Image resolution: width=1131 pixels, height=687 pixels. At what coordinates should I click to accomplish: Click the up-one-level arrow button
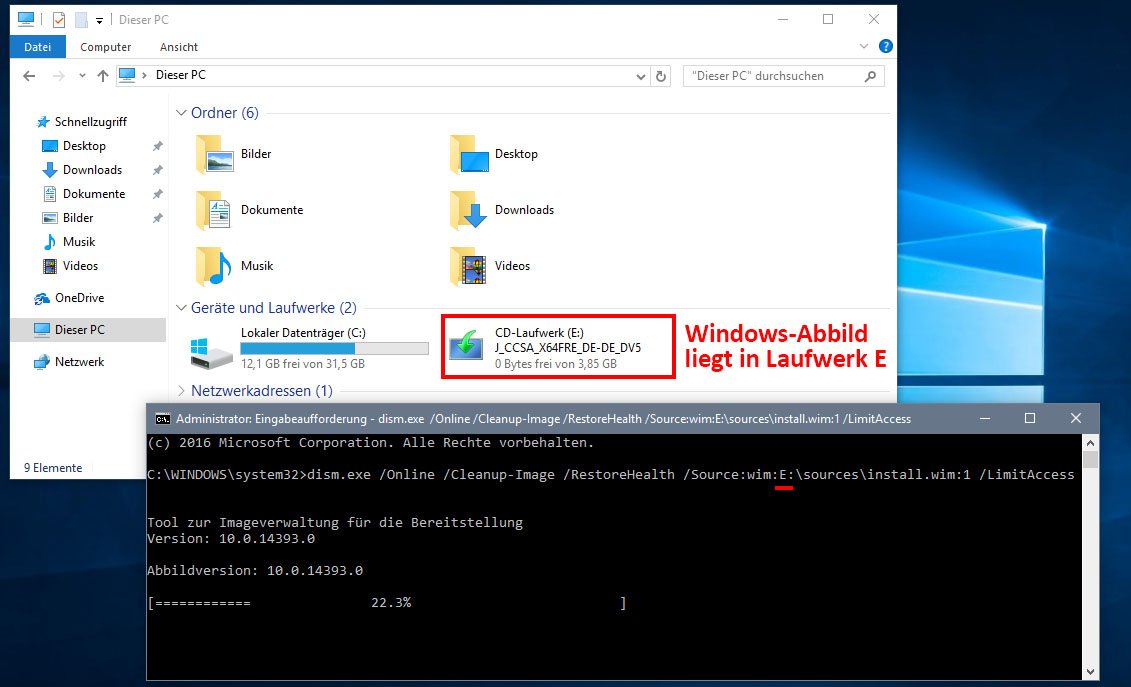[x=102, y=76]
